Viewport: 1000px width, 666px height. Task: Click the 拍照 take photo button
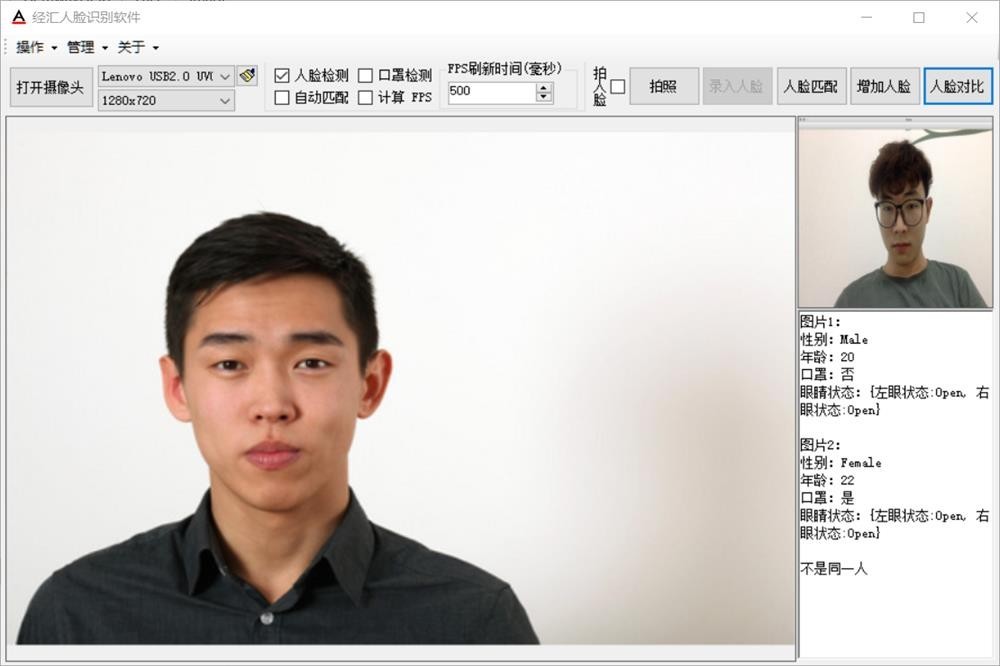click(x=663, y=87)
